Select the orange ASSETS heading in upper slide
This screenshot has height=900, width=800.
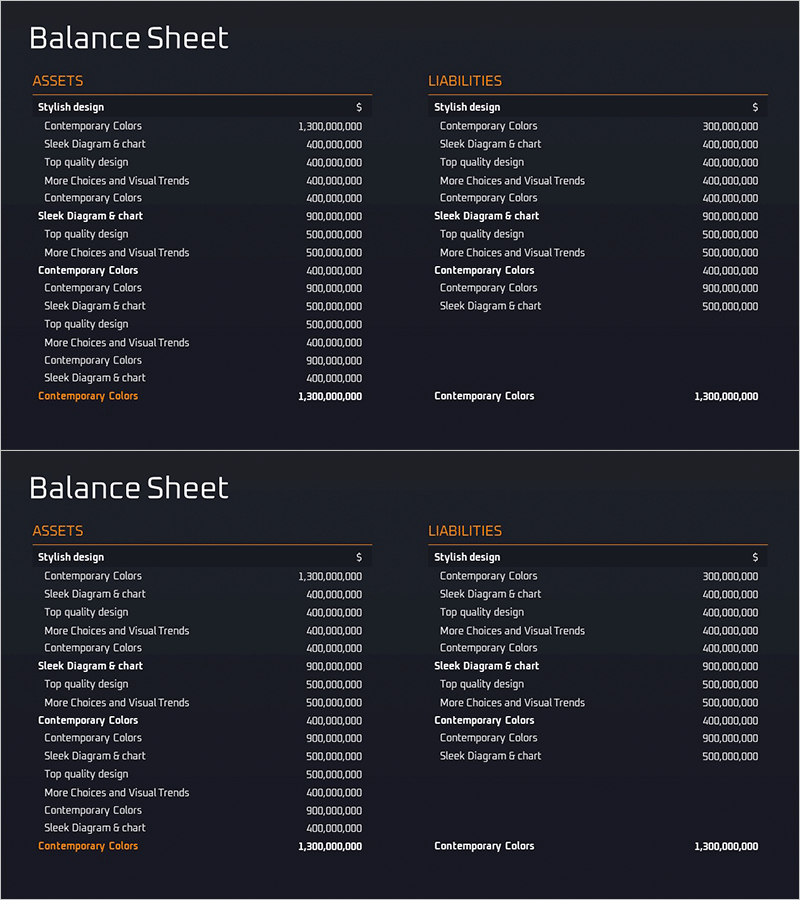click(58, 81)
